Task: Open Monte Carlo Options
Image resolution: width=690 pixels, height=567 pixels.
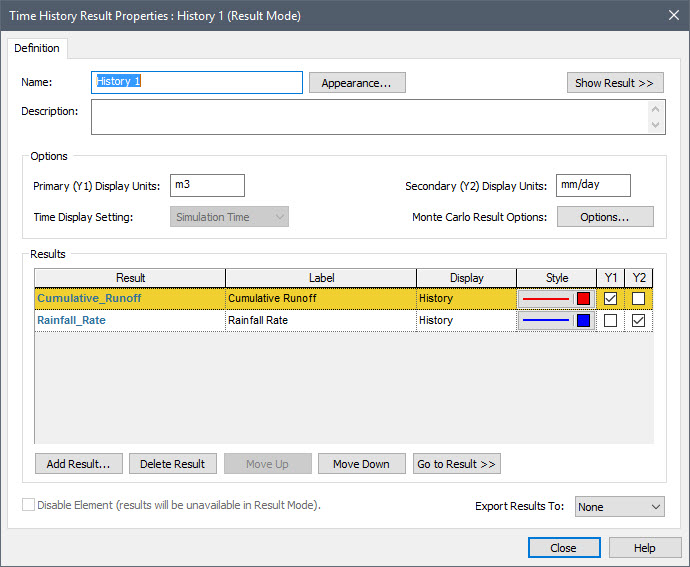Action: click(x=604, y=217)
